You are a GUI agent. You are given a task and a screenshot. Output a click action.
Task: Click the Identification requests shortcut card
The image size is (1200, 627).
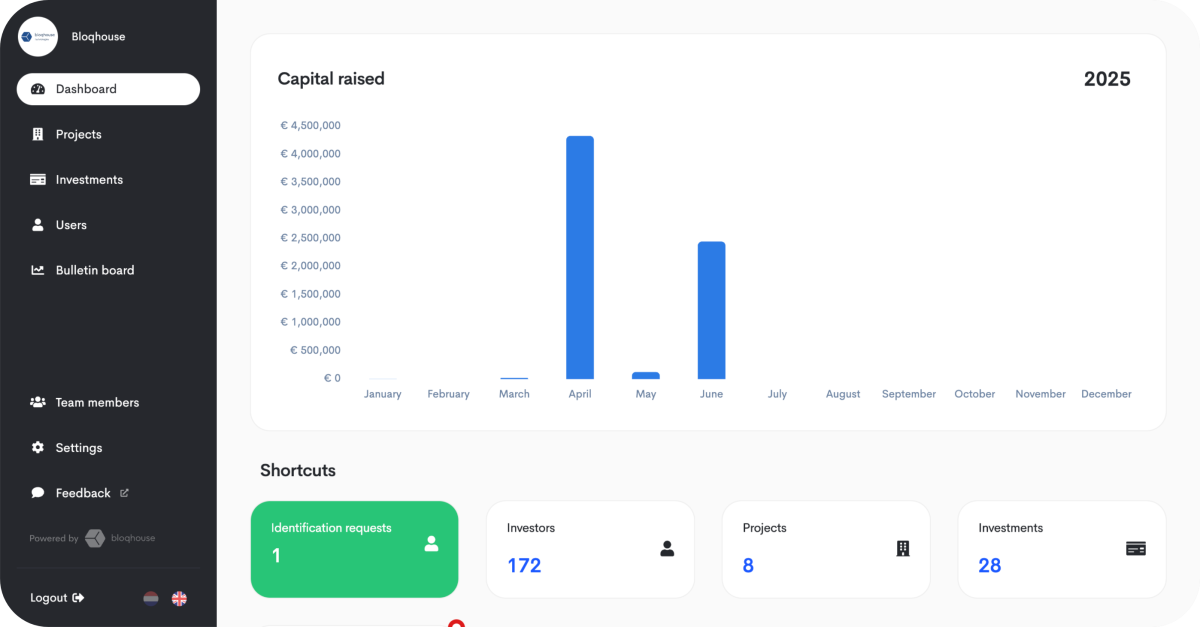(354, 549)
